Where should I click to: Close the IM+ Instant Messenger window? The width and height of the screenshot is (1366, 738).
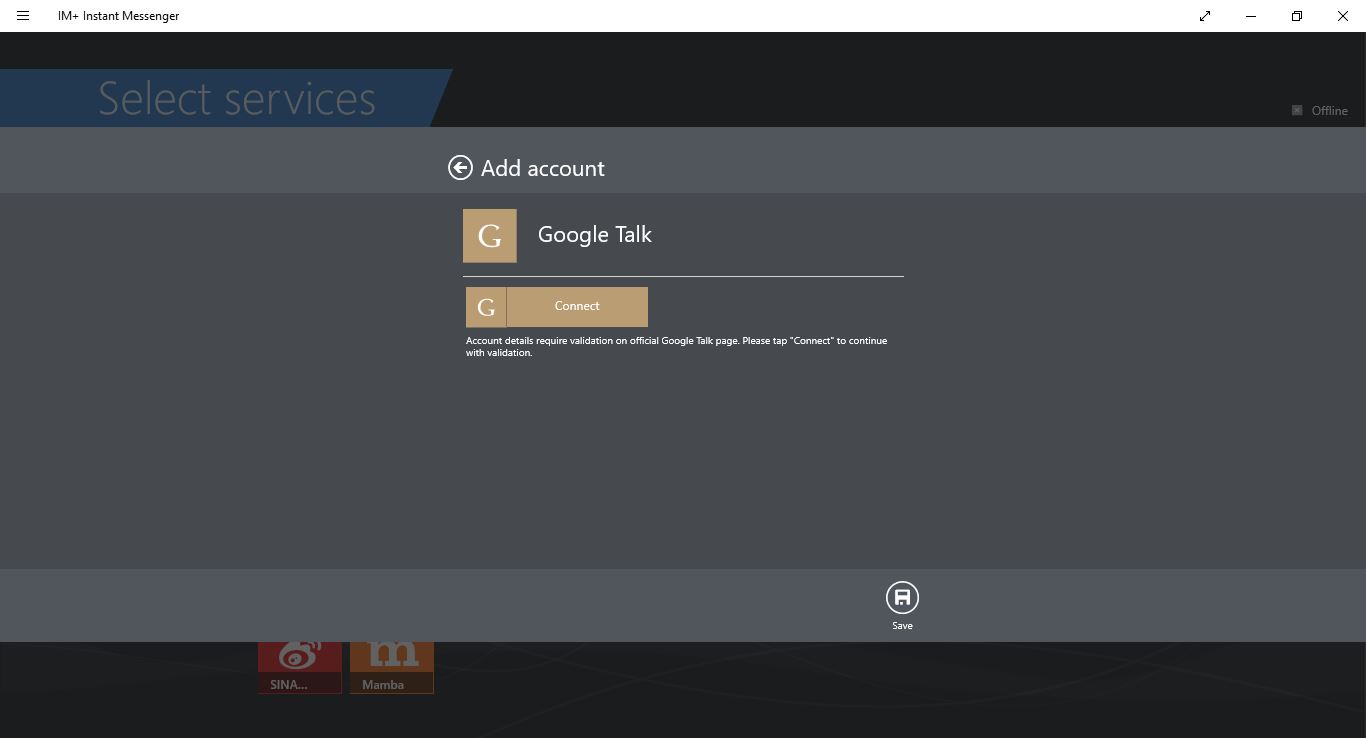tap(1343, 16)
